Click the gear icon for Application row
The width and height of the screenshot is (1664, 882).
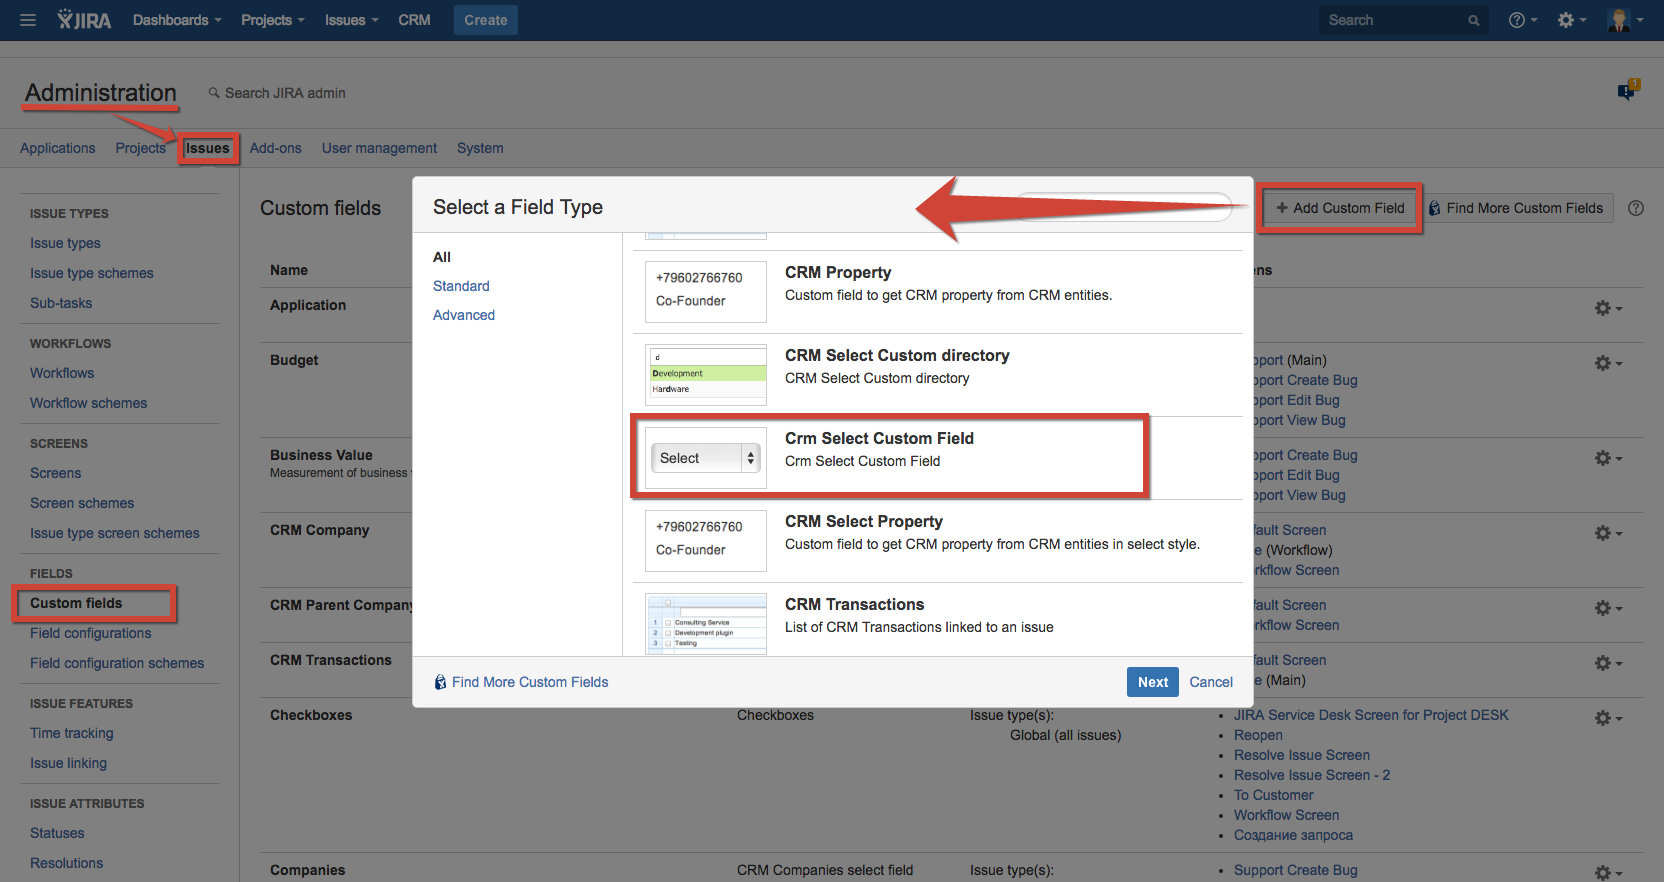tap(1607, 308)
